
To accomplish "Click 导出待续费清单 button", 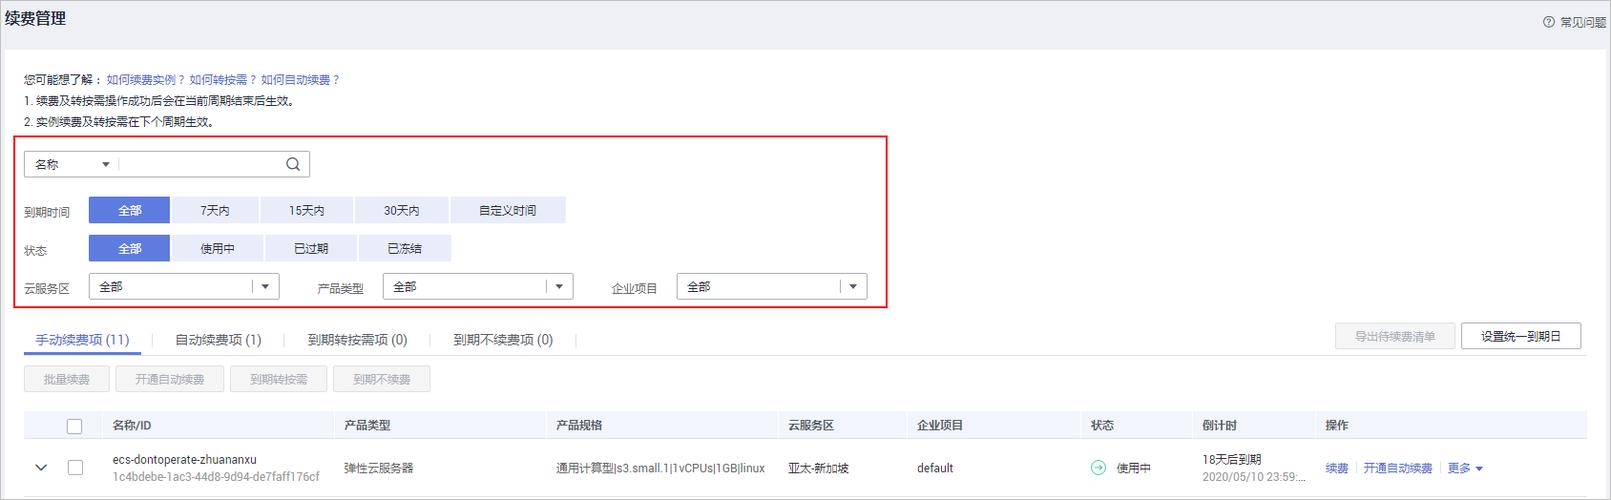I will [x=1395, y=336].
